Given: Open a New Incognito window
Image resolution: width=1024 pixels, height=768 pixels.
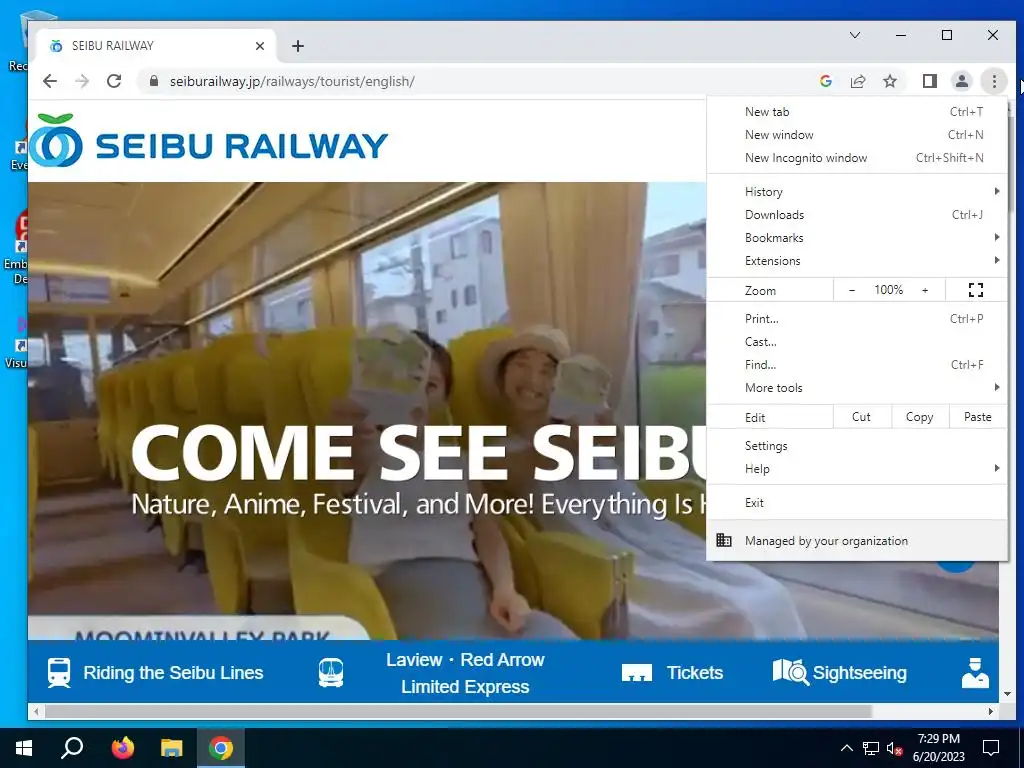Looking at the screenshot, I should pyautogui.click(x=857, y=157).
